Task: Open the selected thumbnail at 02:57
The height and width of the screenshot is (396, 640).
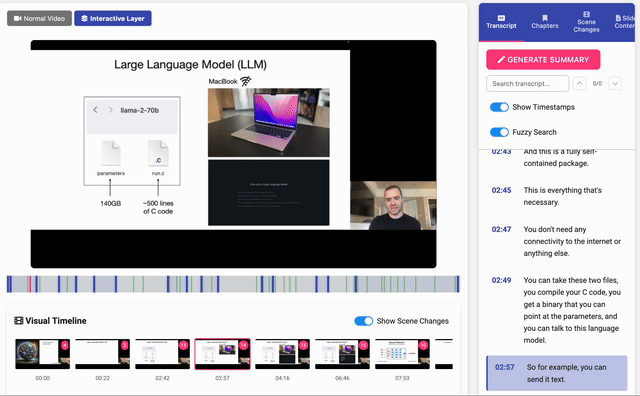Action: (222, 354)
